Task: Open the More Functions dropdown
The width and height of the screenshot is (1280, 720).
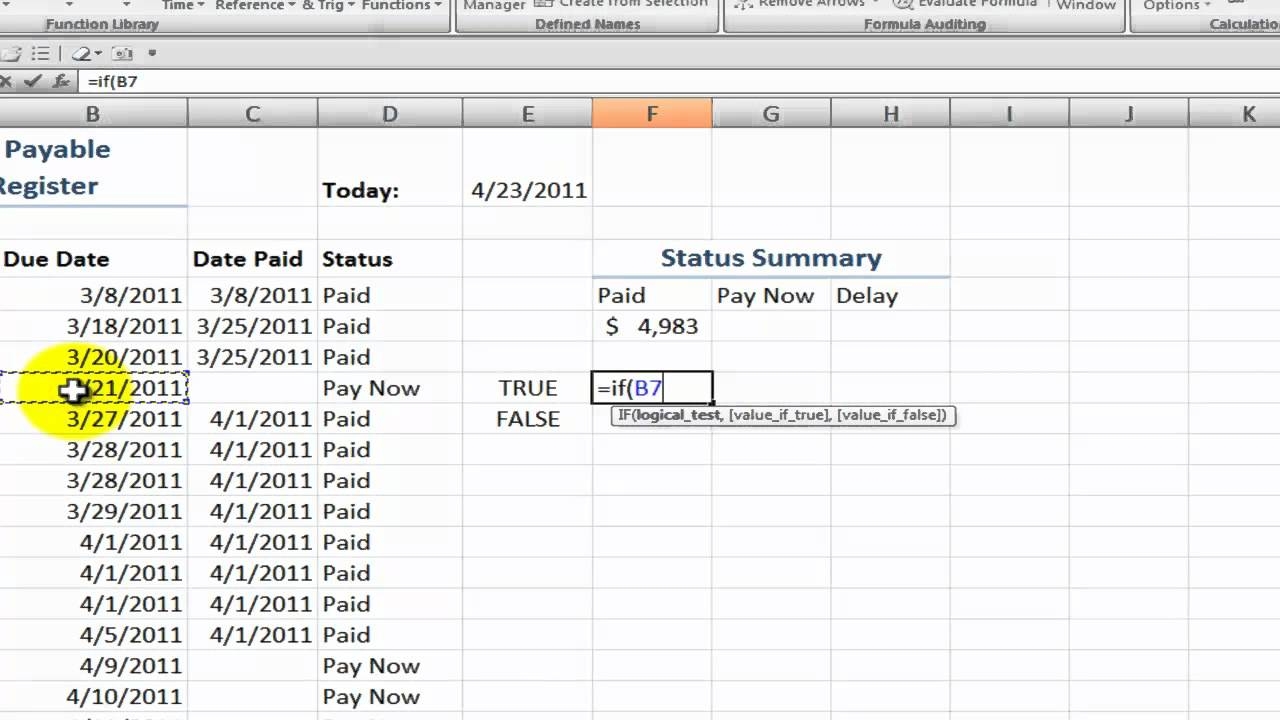Action: pyautogui.click(x=398, y=5)
